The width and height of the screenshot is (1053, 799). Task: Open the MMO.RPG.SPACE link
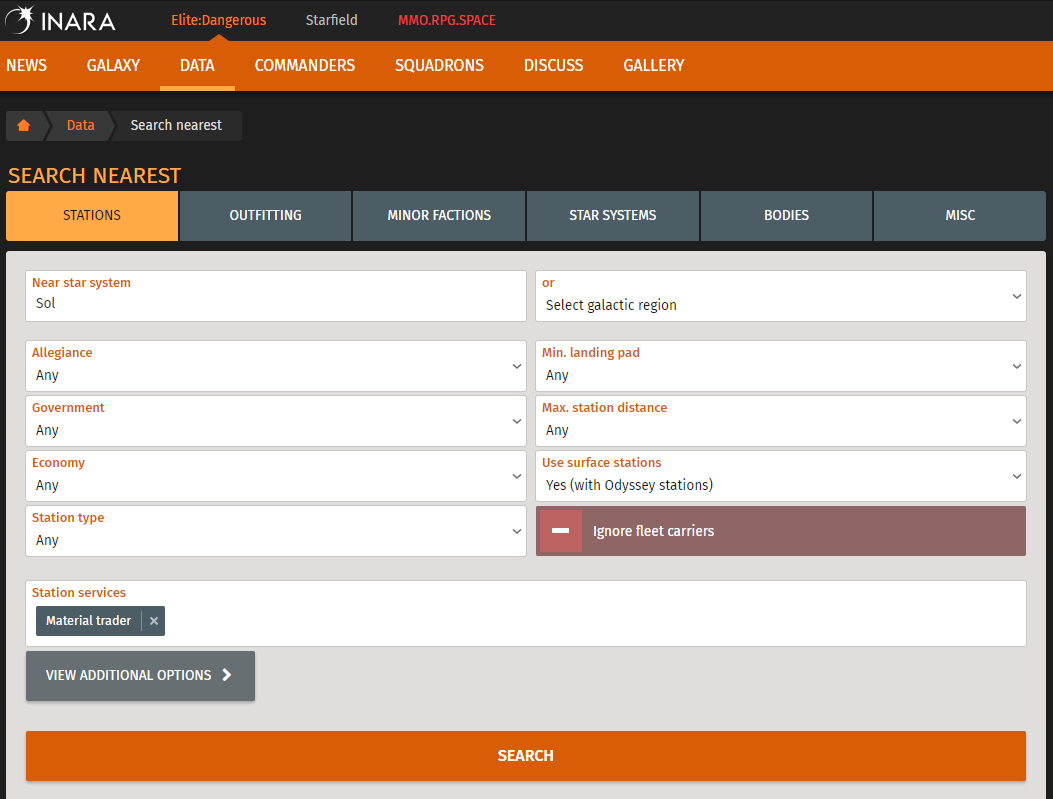click(447, 20)
